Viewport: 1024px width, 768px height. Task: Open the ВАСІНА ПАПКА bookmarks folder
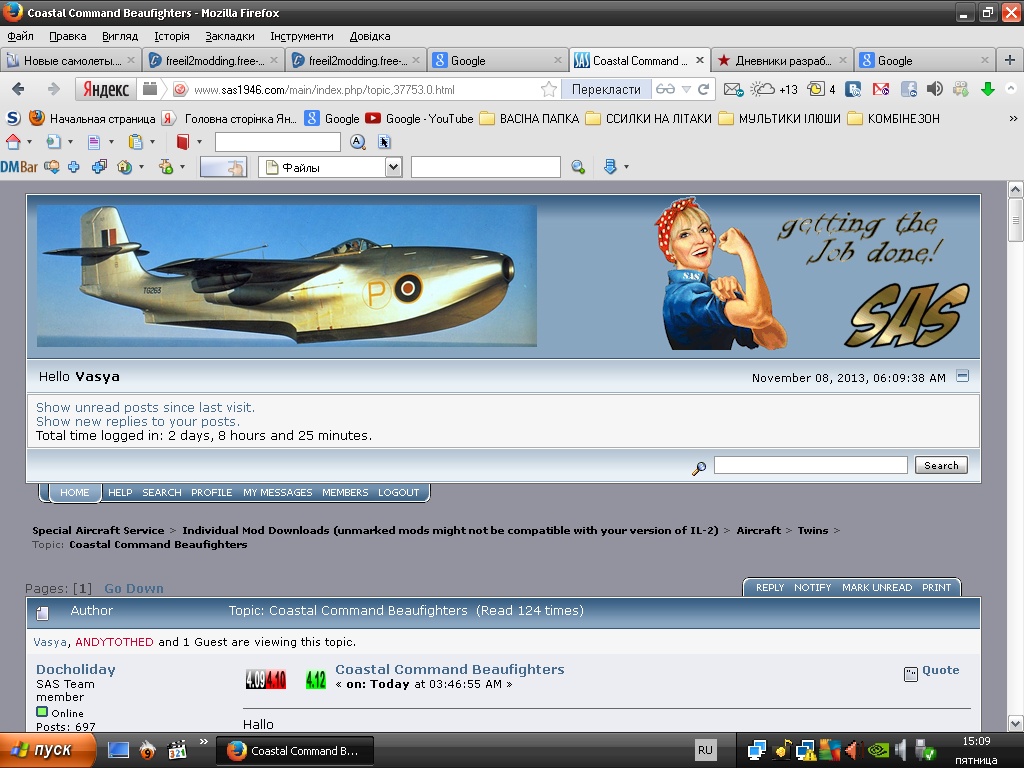coord(529,118)
